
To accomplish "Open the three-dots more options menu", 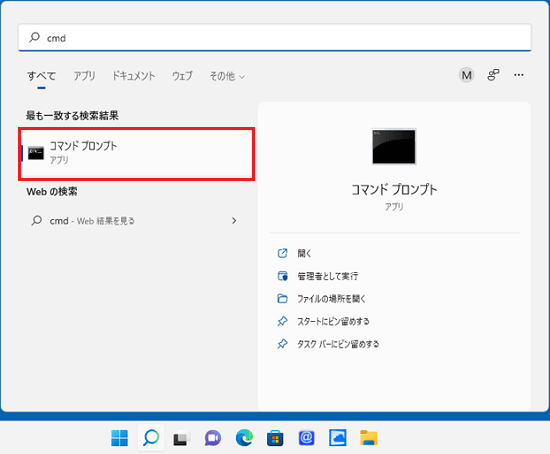I will point(519,75).
